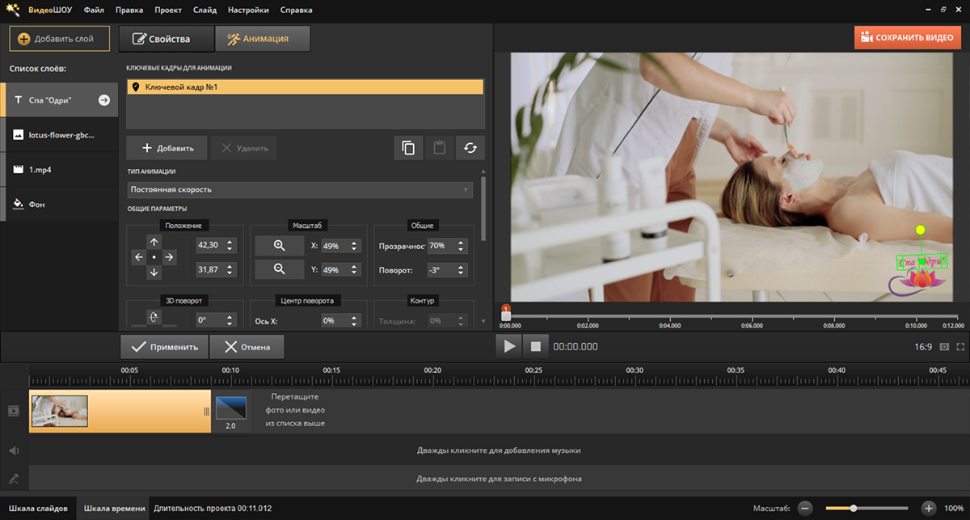
Task: Stop the video preview
Action: (535, 346)
